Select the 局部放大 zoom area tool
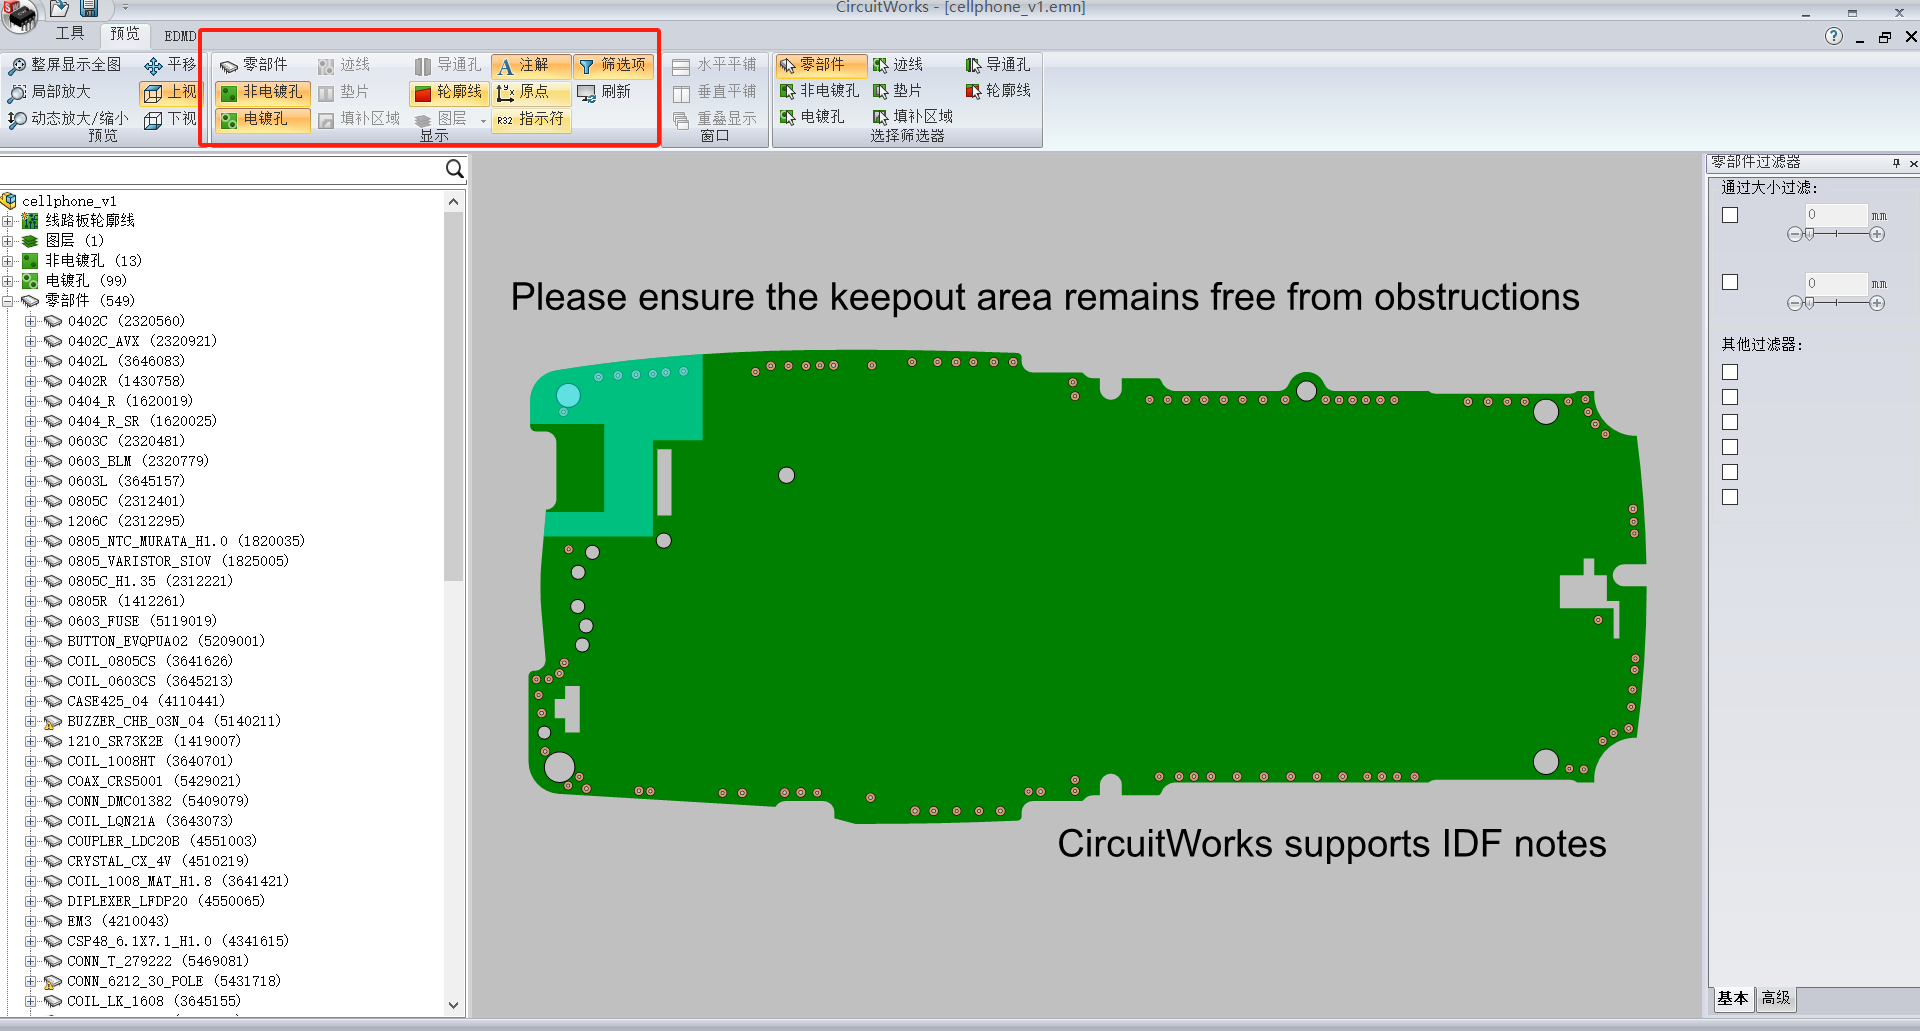The height and width of the screenshot is (1031, 1920). point(50,92)
